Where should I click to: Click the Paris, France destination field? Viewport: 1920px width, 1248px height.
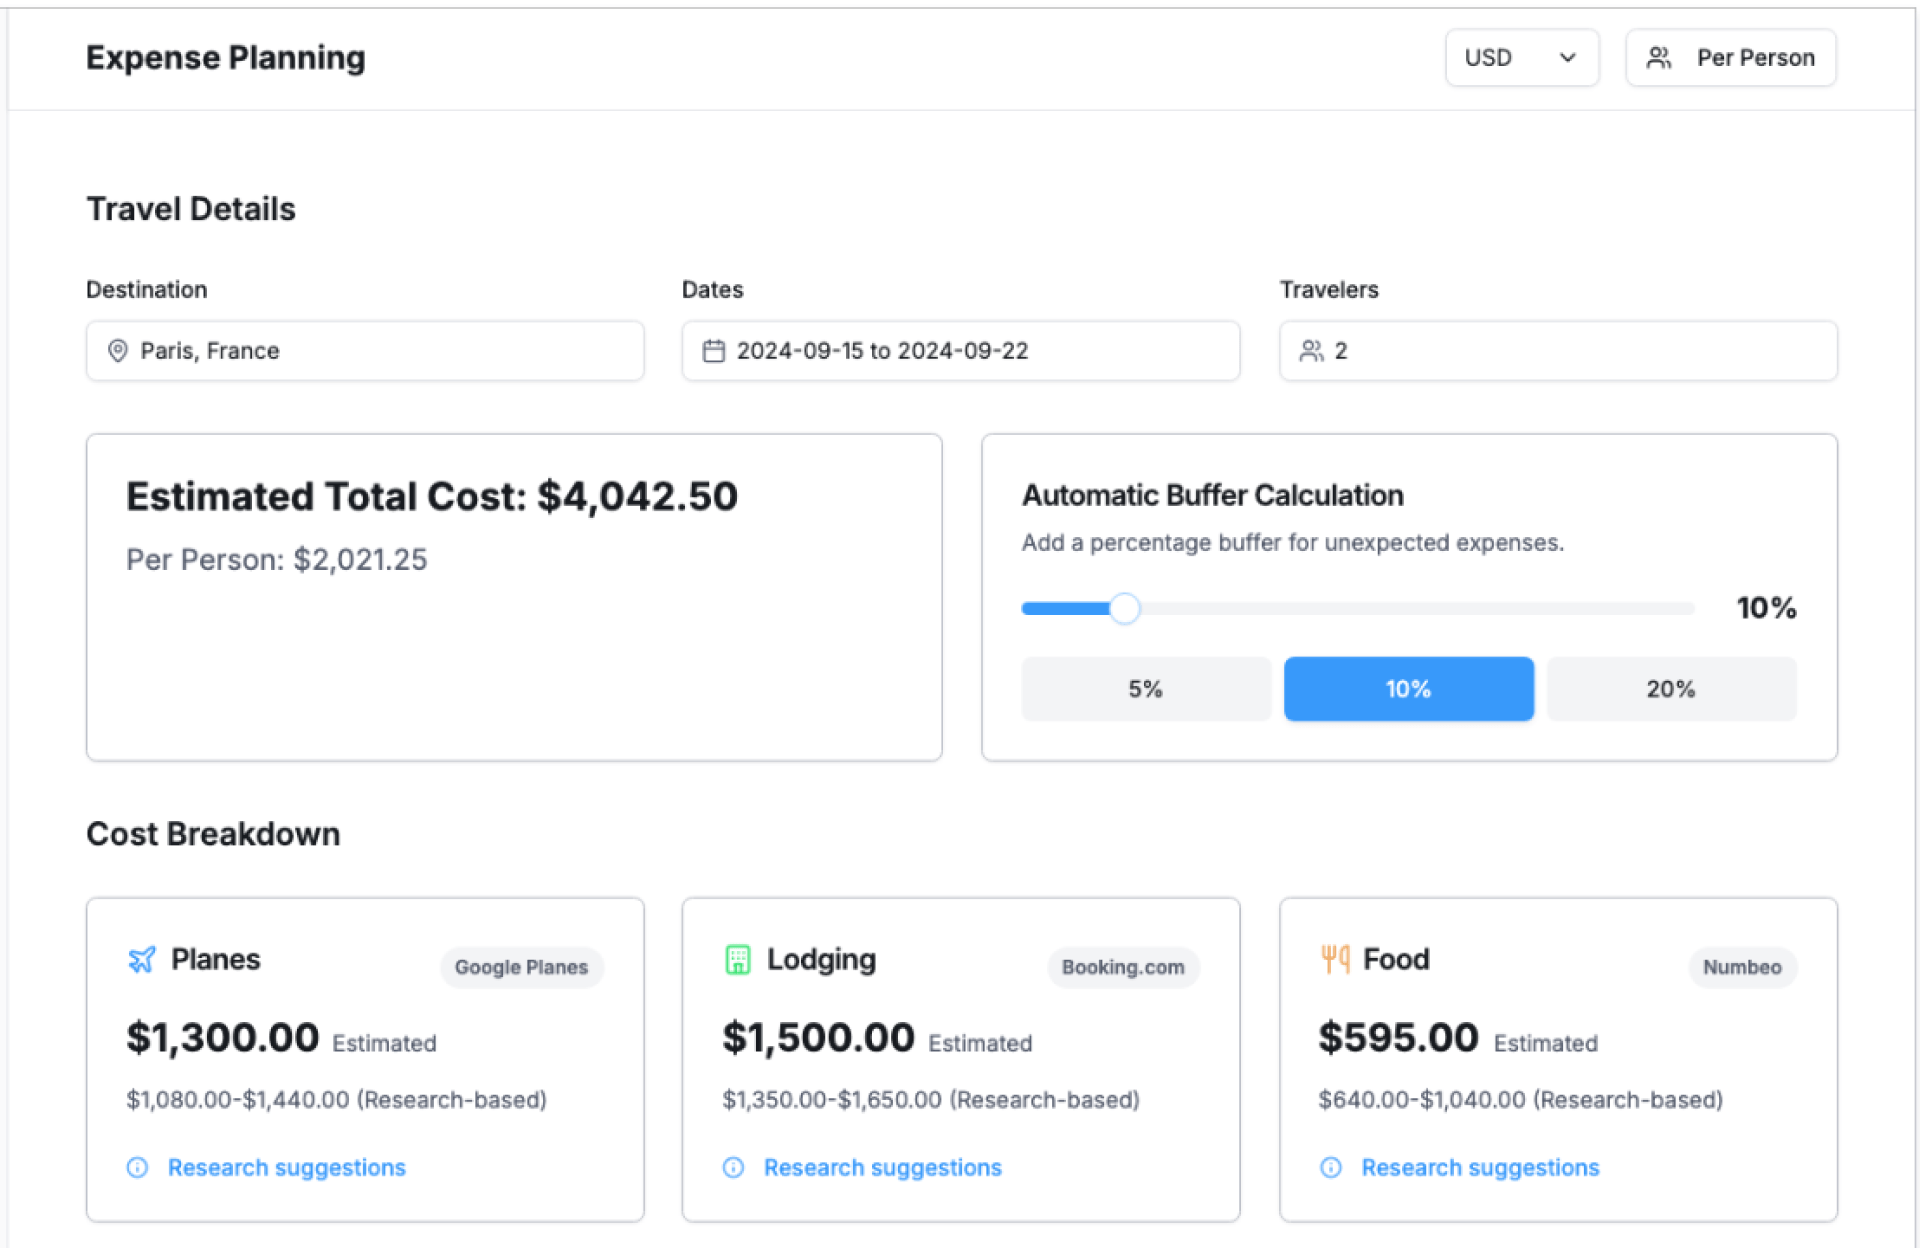click(x=365, y=351)
